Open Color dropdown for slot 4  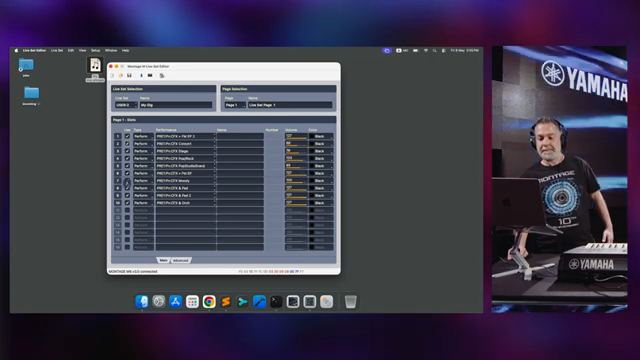(x=321, y=158)
